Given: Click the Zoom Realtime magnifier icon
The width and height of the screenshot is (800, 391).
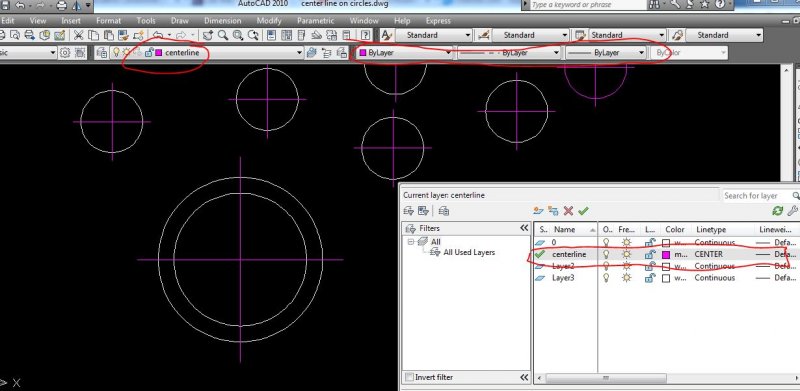Looking at the screenshot, I should (x=223, y=35).
